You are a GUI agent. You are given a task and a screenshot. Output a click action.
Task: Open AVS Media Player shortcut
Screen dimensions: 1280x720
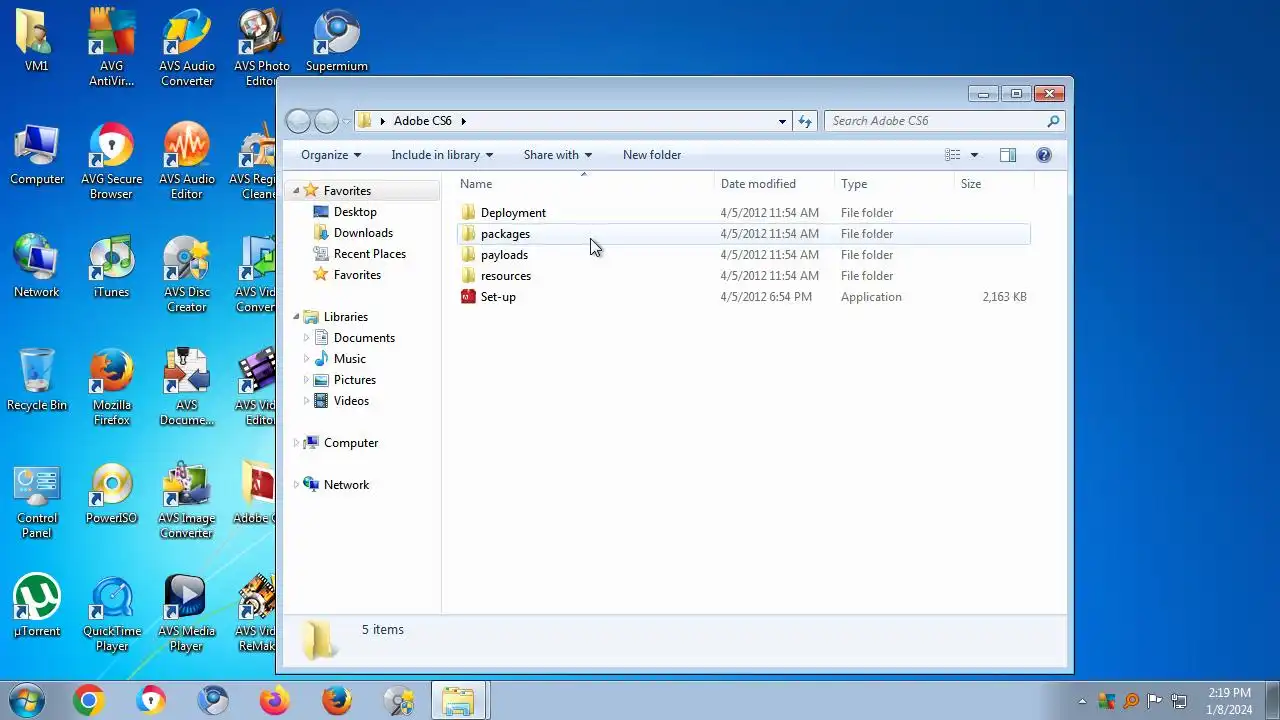point(186,614)
